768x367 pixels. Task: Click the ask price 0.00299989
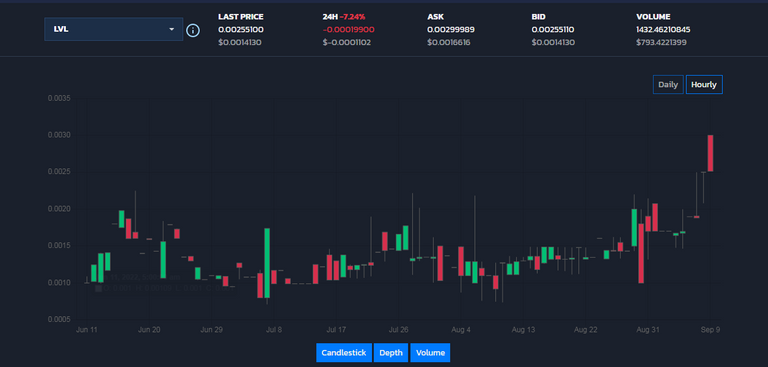[451, 30]
